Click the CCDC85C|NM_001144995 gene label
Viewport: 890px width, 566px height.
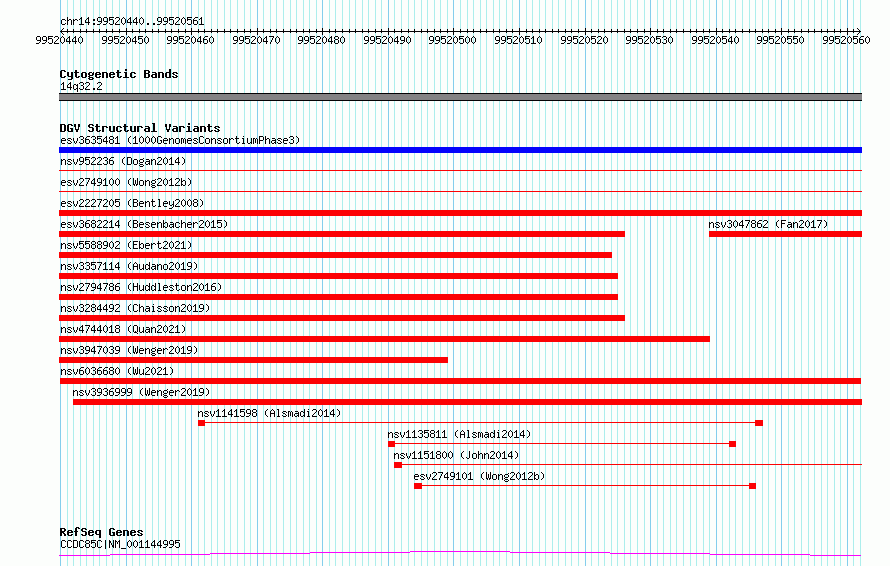coord(120,544)
